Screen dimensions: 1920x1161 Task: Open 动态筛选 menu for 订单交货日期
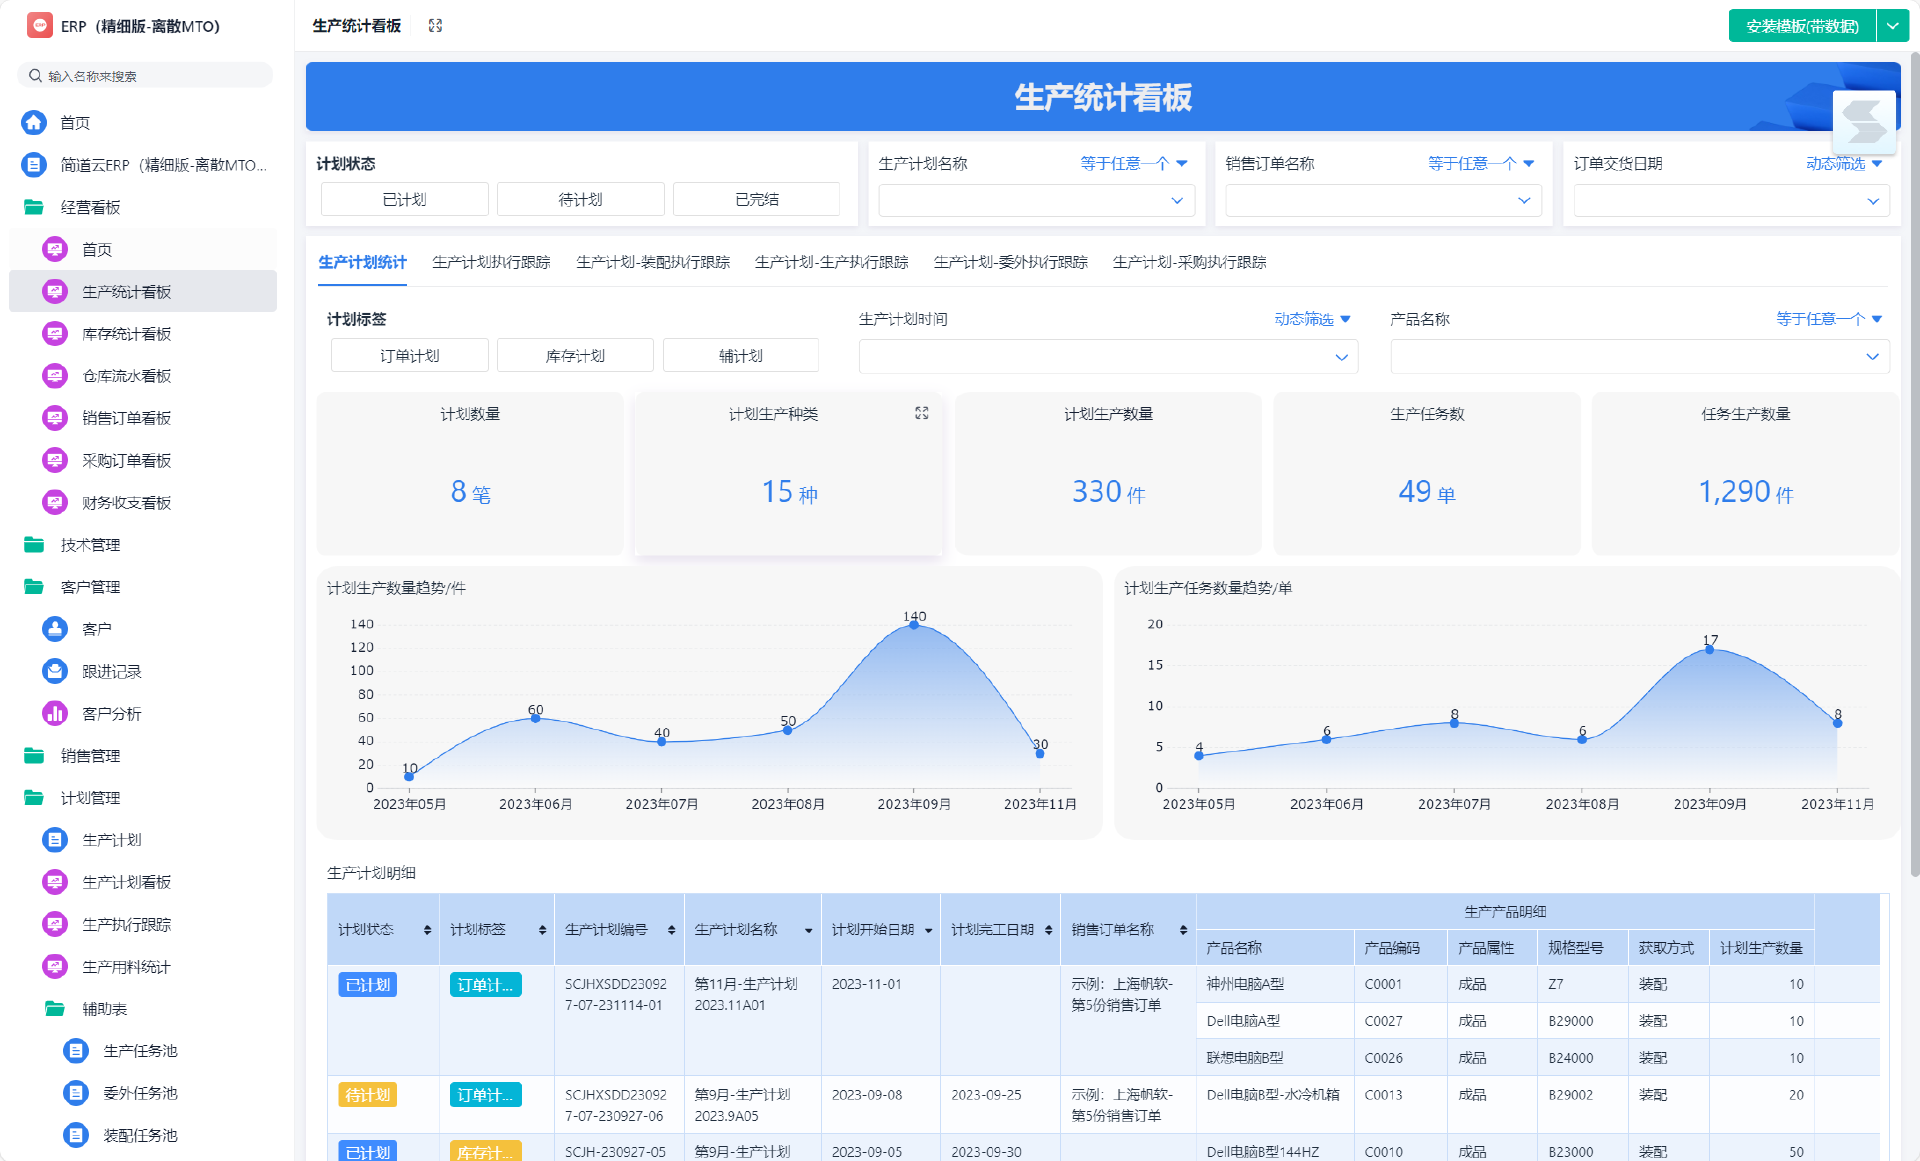1843,163
